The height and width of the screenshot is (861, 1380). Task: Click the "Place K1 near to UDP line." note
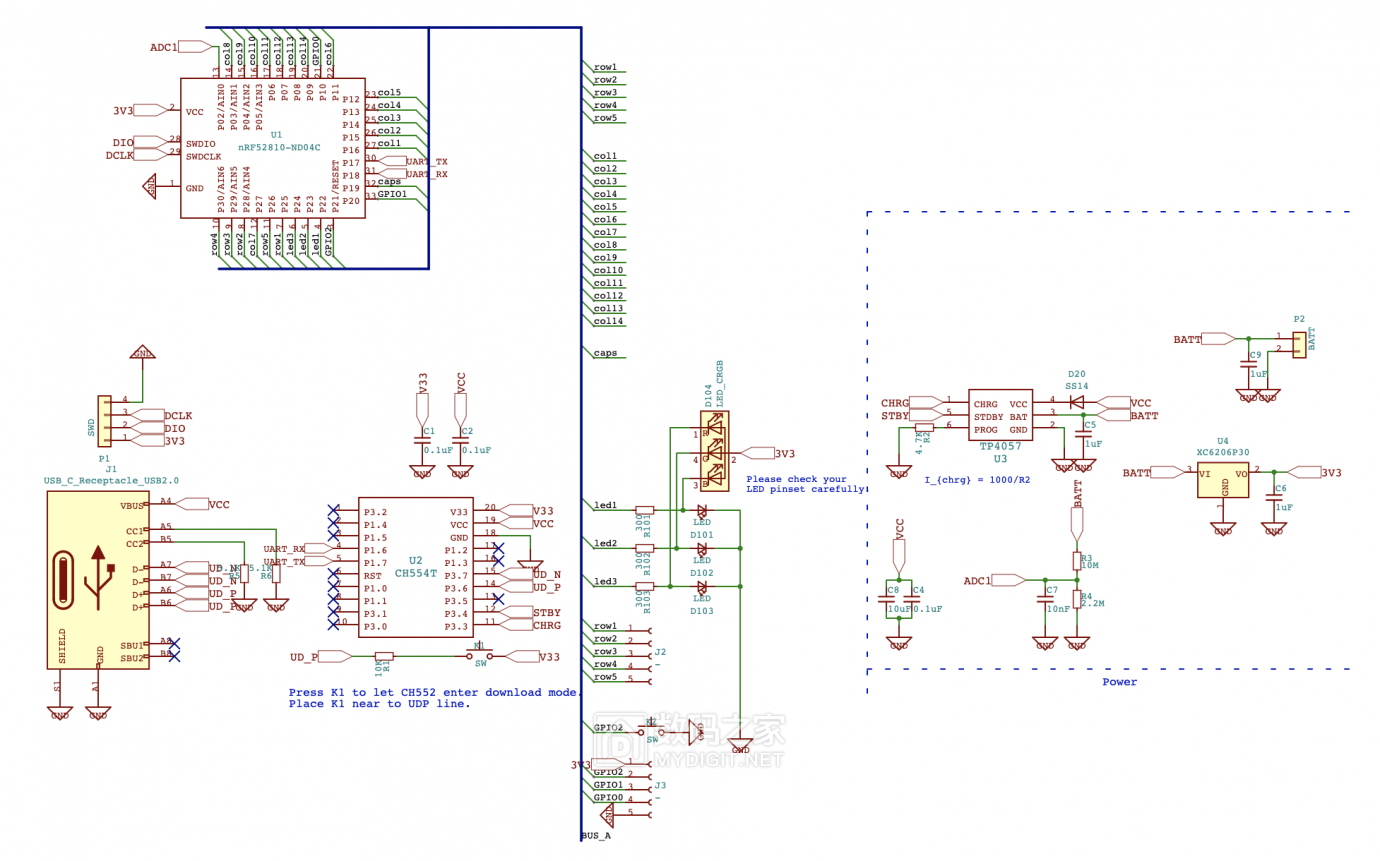pyautogui.click(x=379, y=704)
